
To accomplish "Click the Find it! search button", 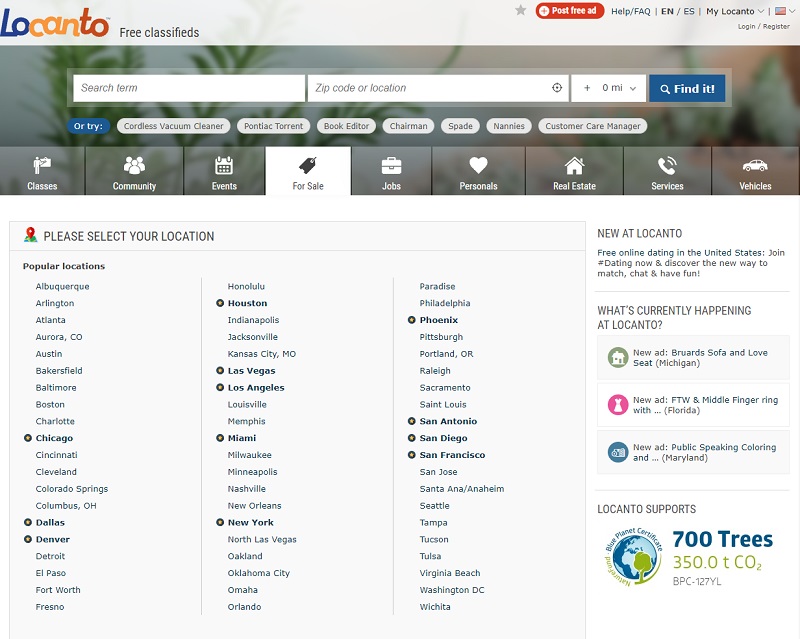I will coord(687,88).
